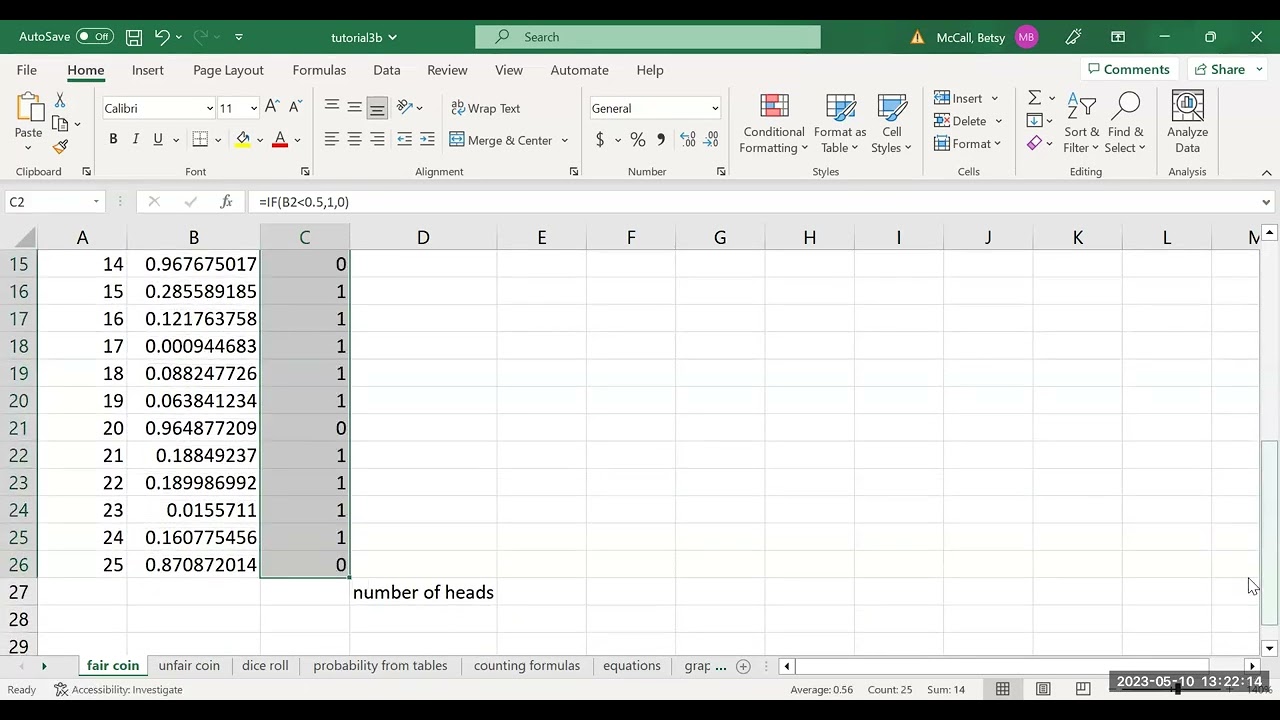The height and width of the screenshot is (720, 1280).
Task: Click the Increase Indent icon
Action: point(427,140)
